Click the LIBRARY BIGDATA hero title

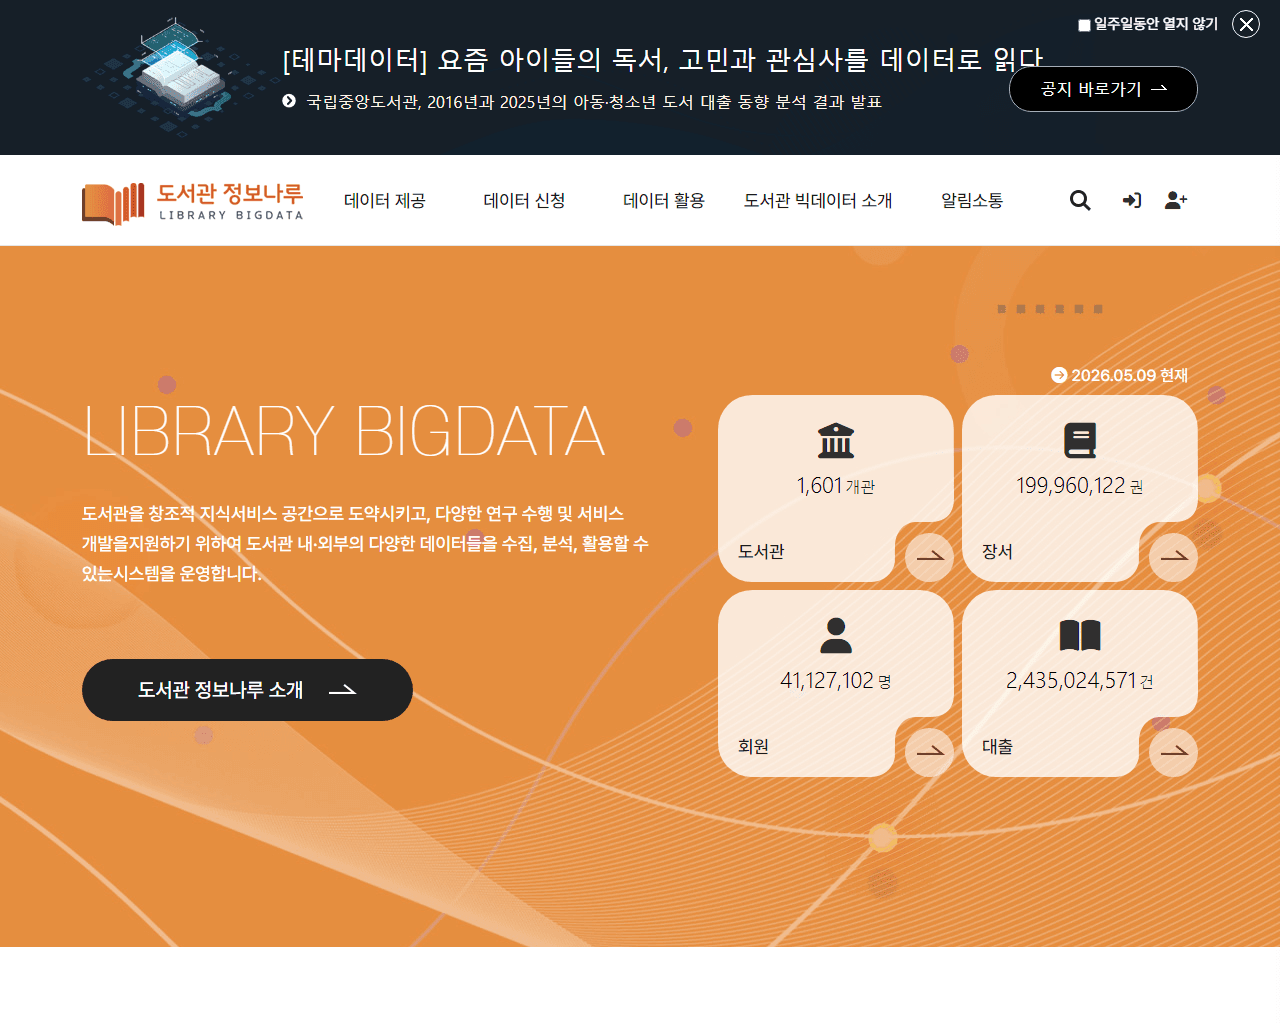pyautogui.click(x=344, y=431)
